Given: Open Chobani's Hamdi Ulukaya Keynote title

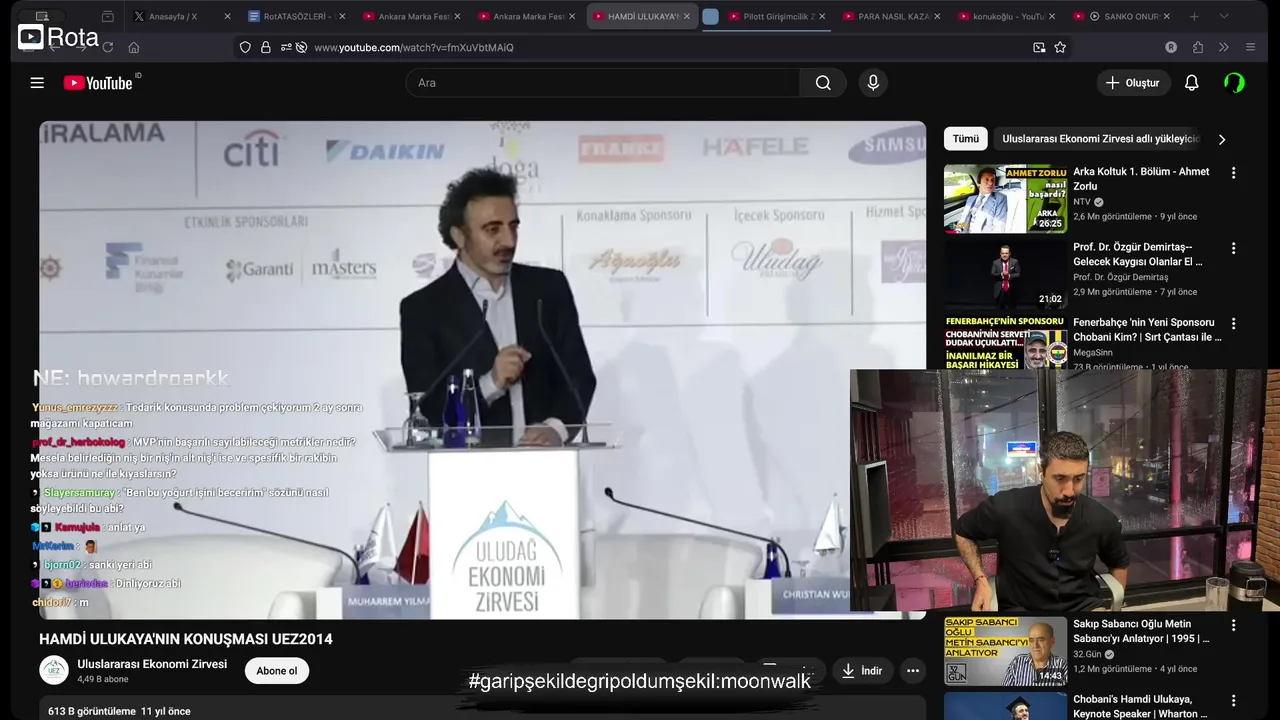Looking at the screenshot, I should tap(1140, 706).
